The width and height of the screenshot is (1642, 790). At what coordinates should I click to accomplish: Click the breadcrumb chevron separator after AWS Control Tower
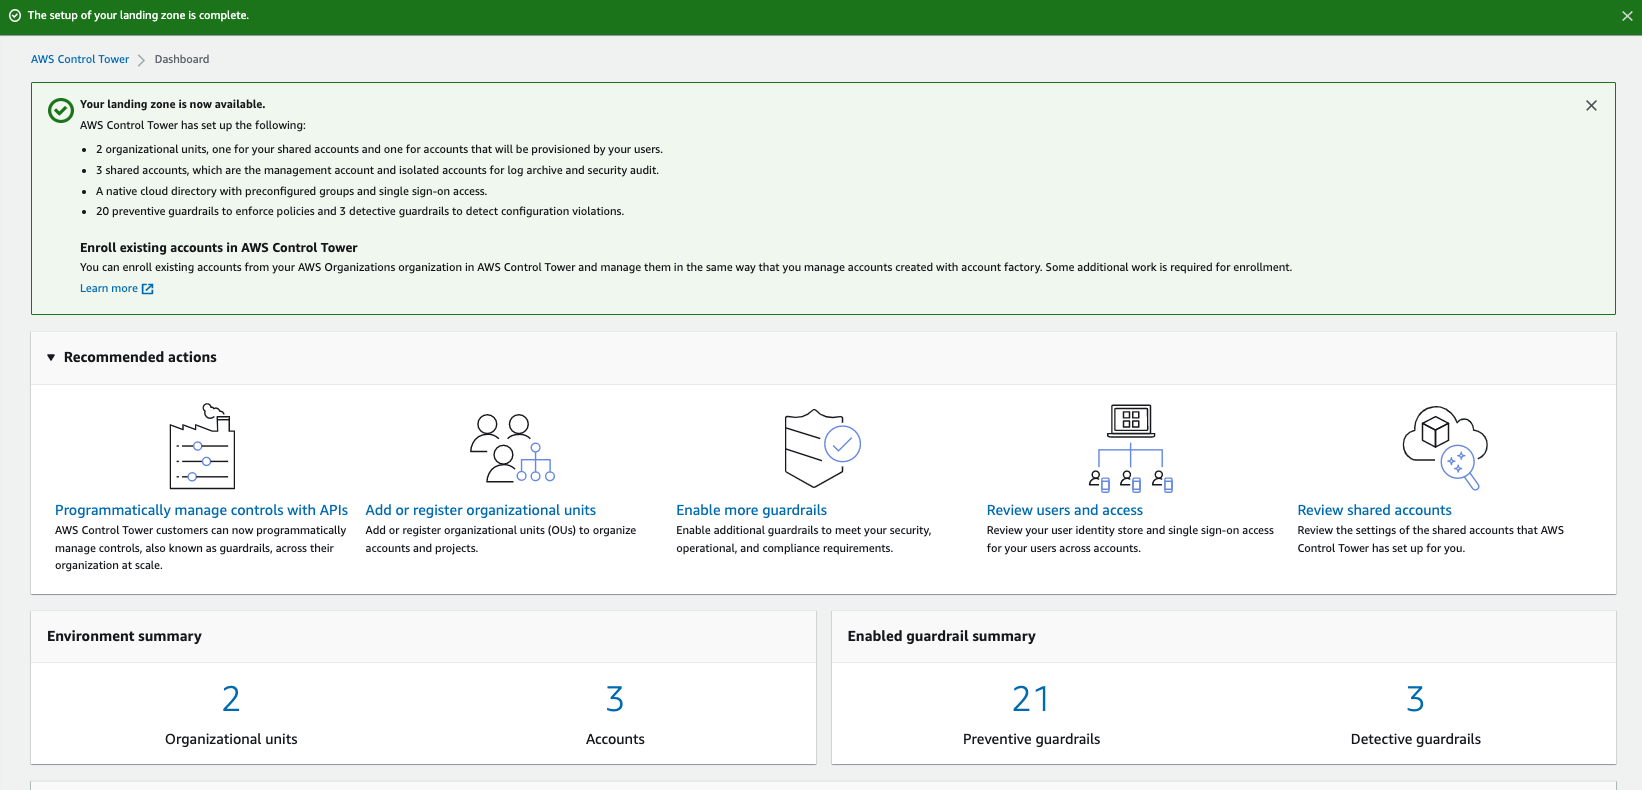coord(142,60)
